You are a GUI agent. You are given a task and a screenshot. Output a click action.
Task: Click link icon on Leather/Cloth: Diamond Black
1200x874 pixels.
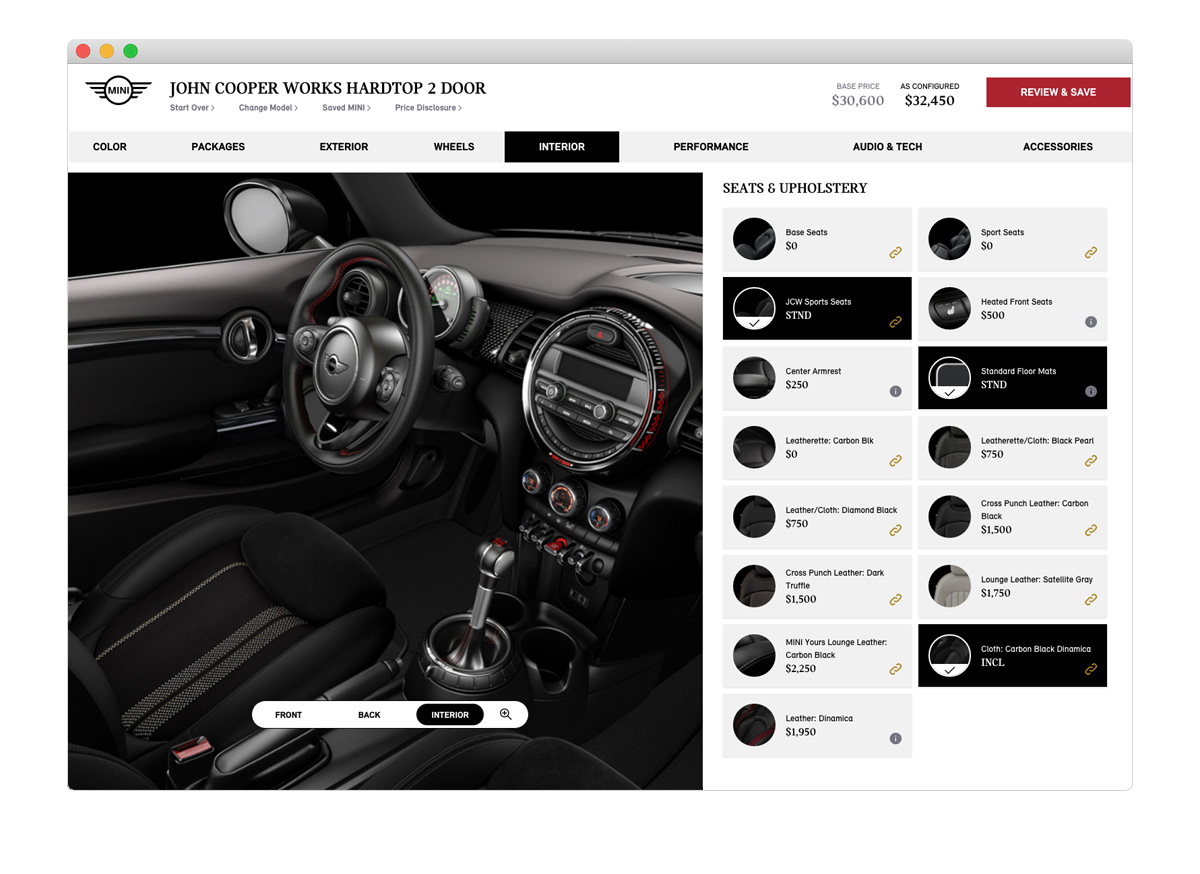coord(895,530)
